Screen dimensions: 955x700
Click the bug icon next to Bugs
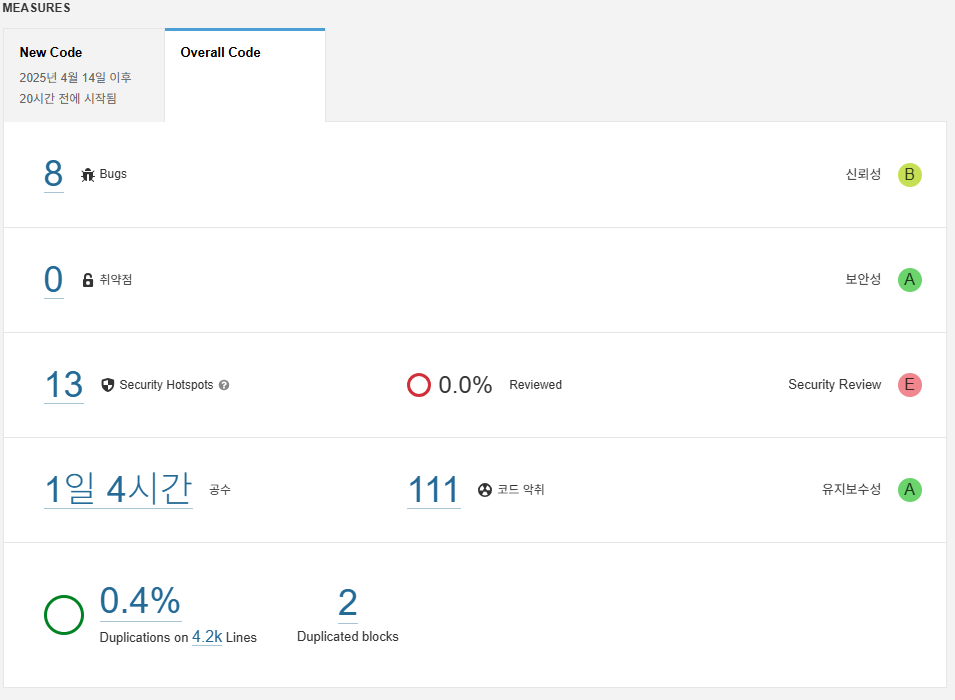pyautogui.click(x=88, y=175)
